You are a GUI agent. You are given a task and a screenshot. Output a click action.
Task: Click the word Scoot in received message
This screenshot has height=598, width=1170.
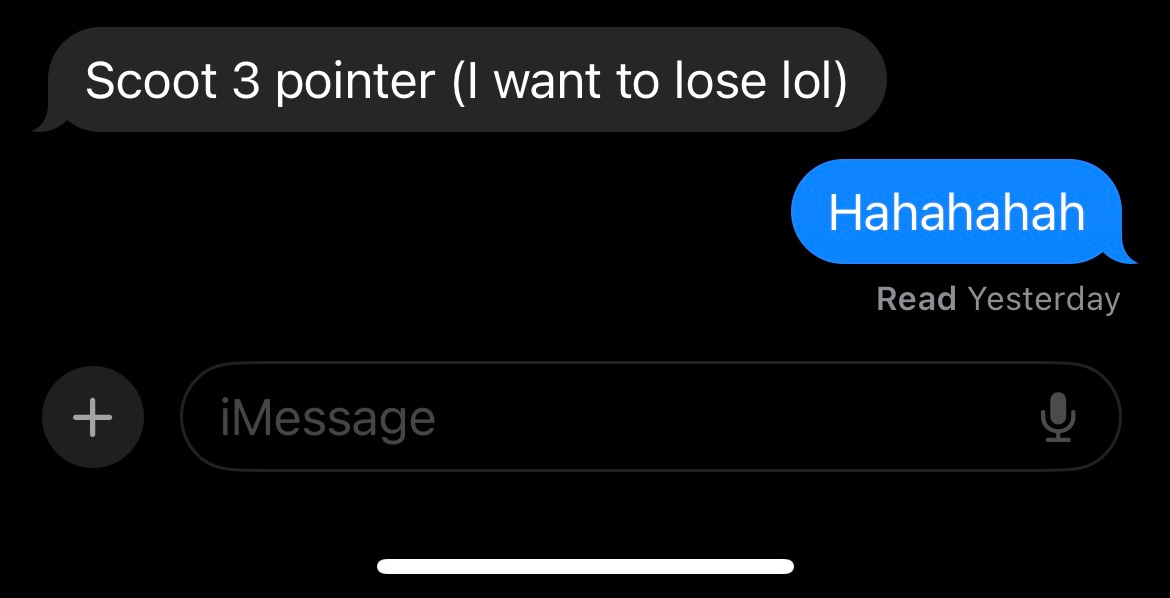[x=151, y=80]
